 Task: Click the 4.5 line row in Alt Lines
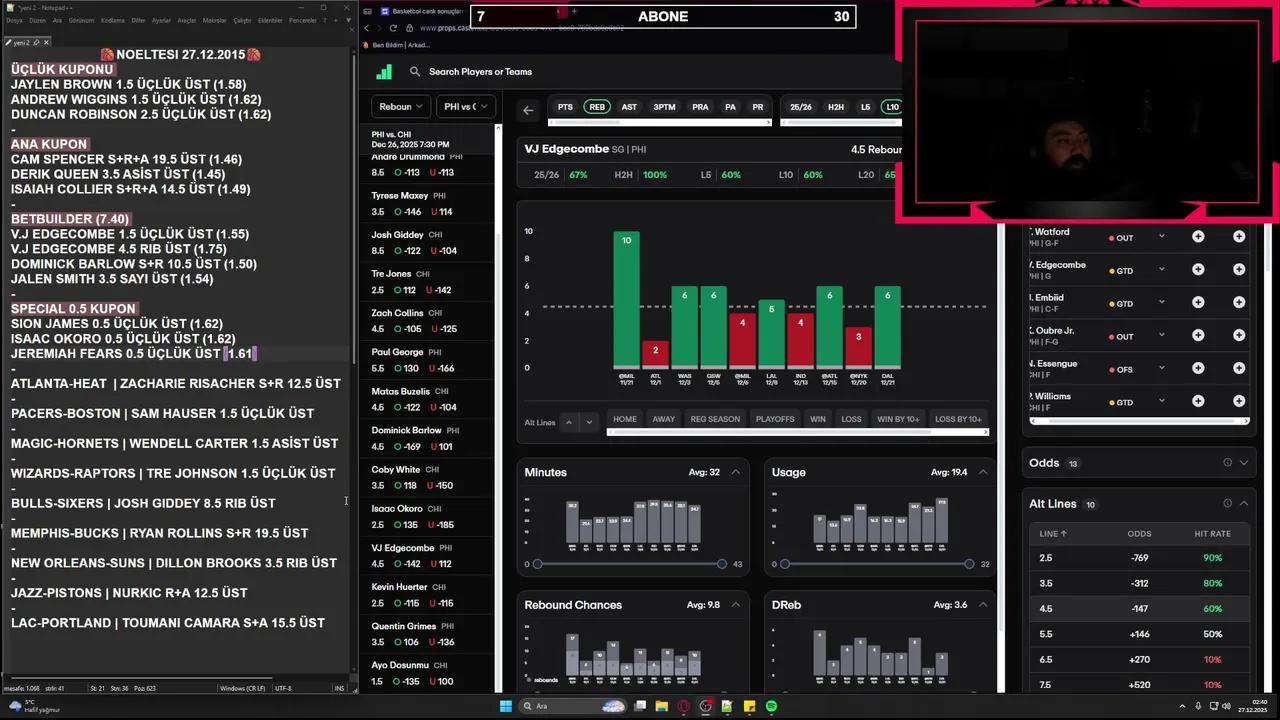point(1140,609)
